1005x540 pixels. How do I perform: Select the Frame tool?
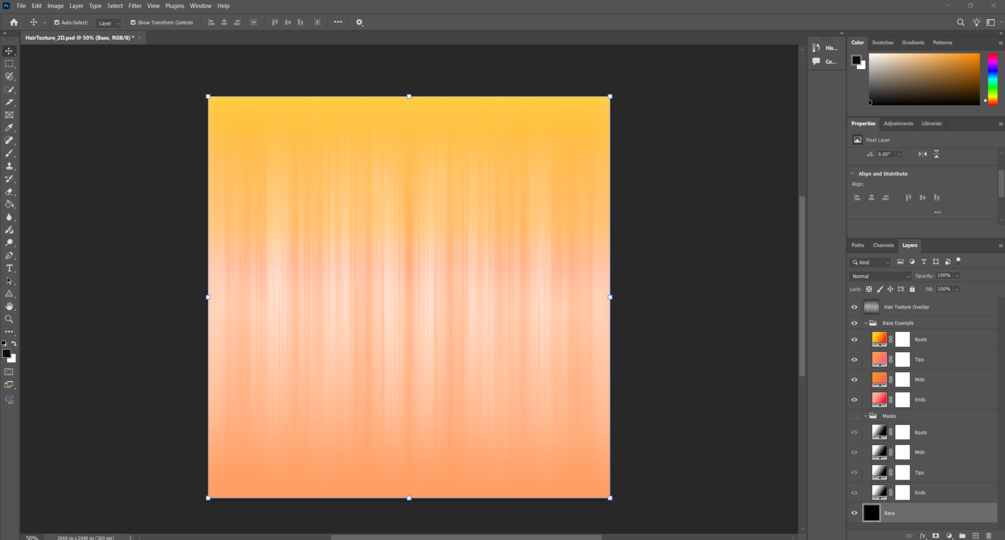[x=9, y=115]
